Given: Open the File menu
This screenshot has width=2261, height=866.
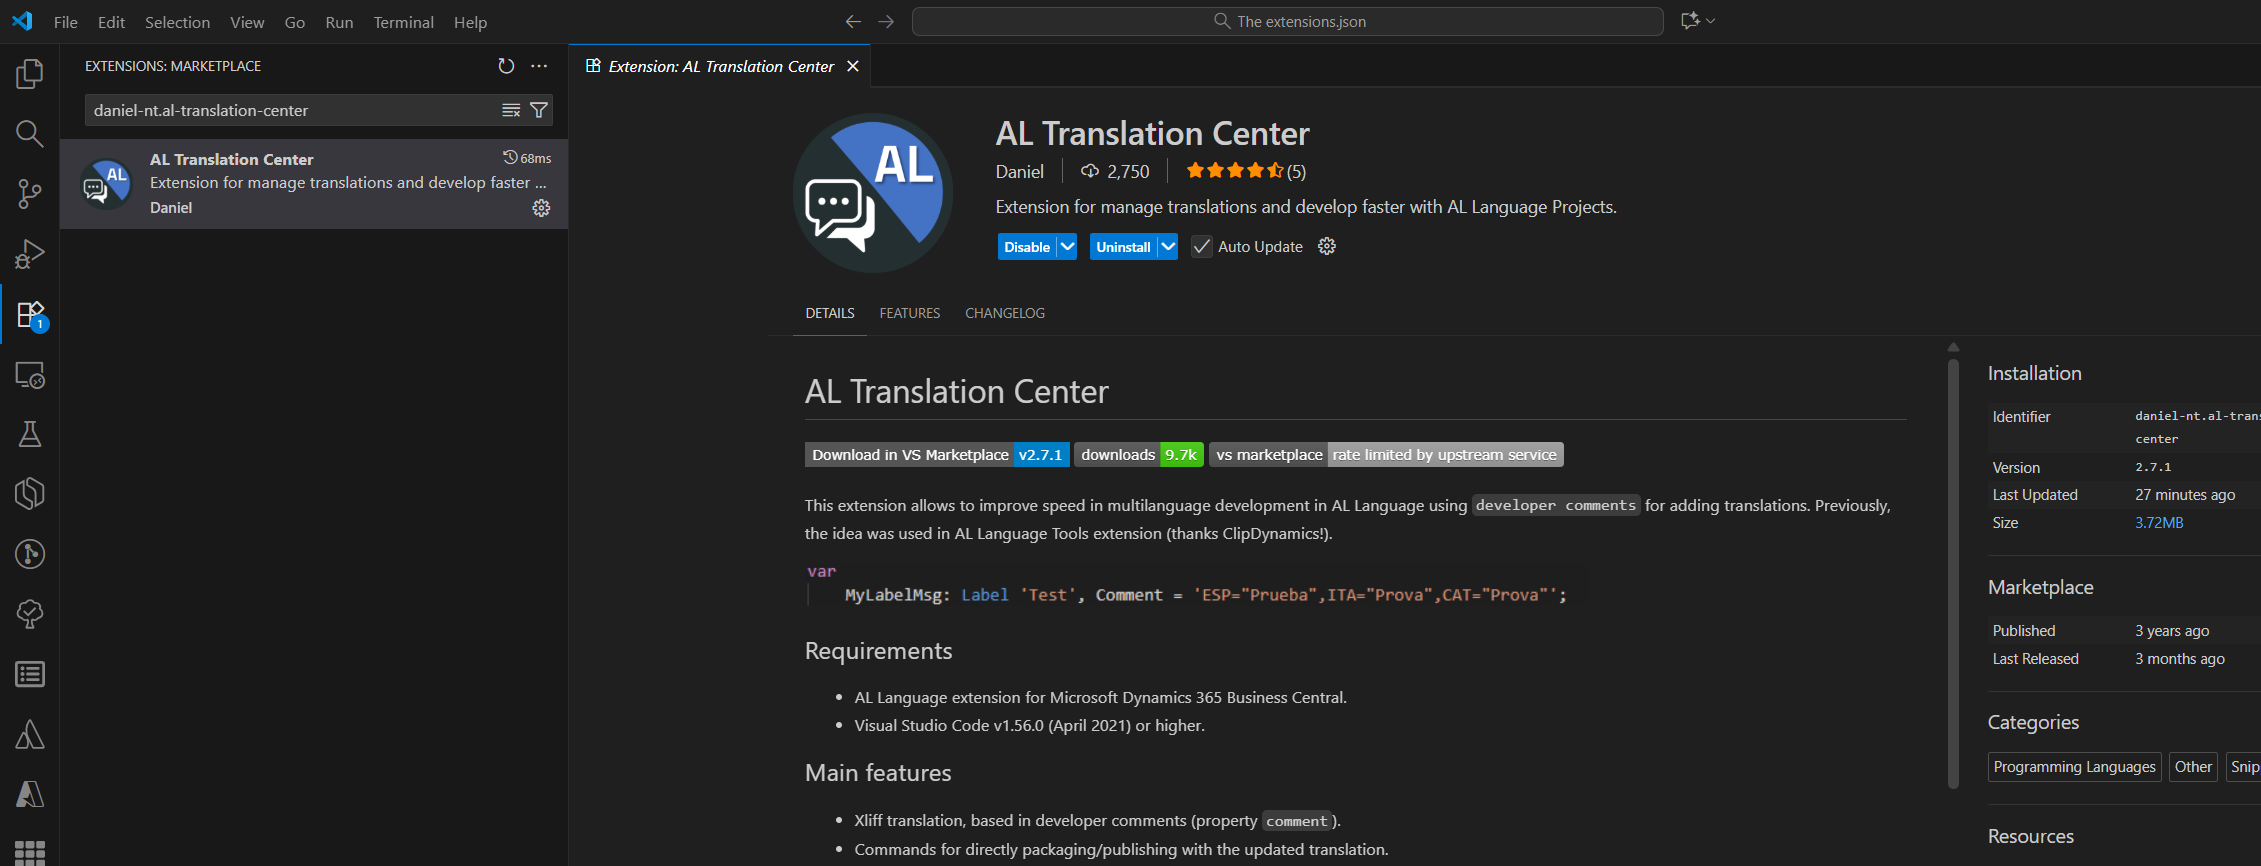Looking at the screenshot, I should point(66,22).
